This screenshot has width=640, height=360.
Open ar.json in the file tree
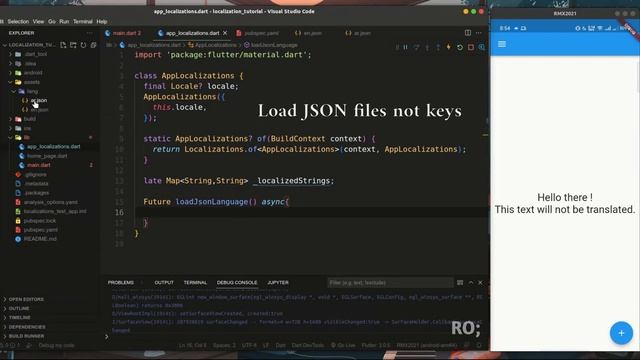pyautogui.click(x=50, y=100)
